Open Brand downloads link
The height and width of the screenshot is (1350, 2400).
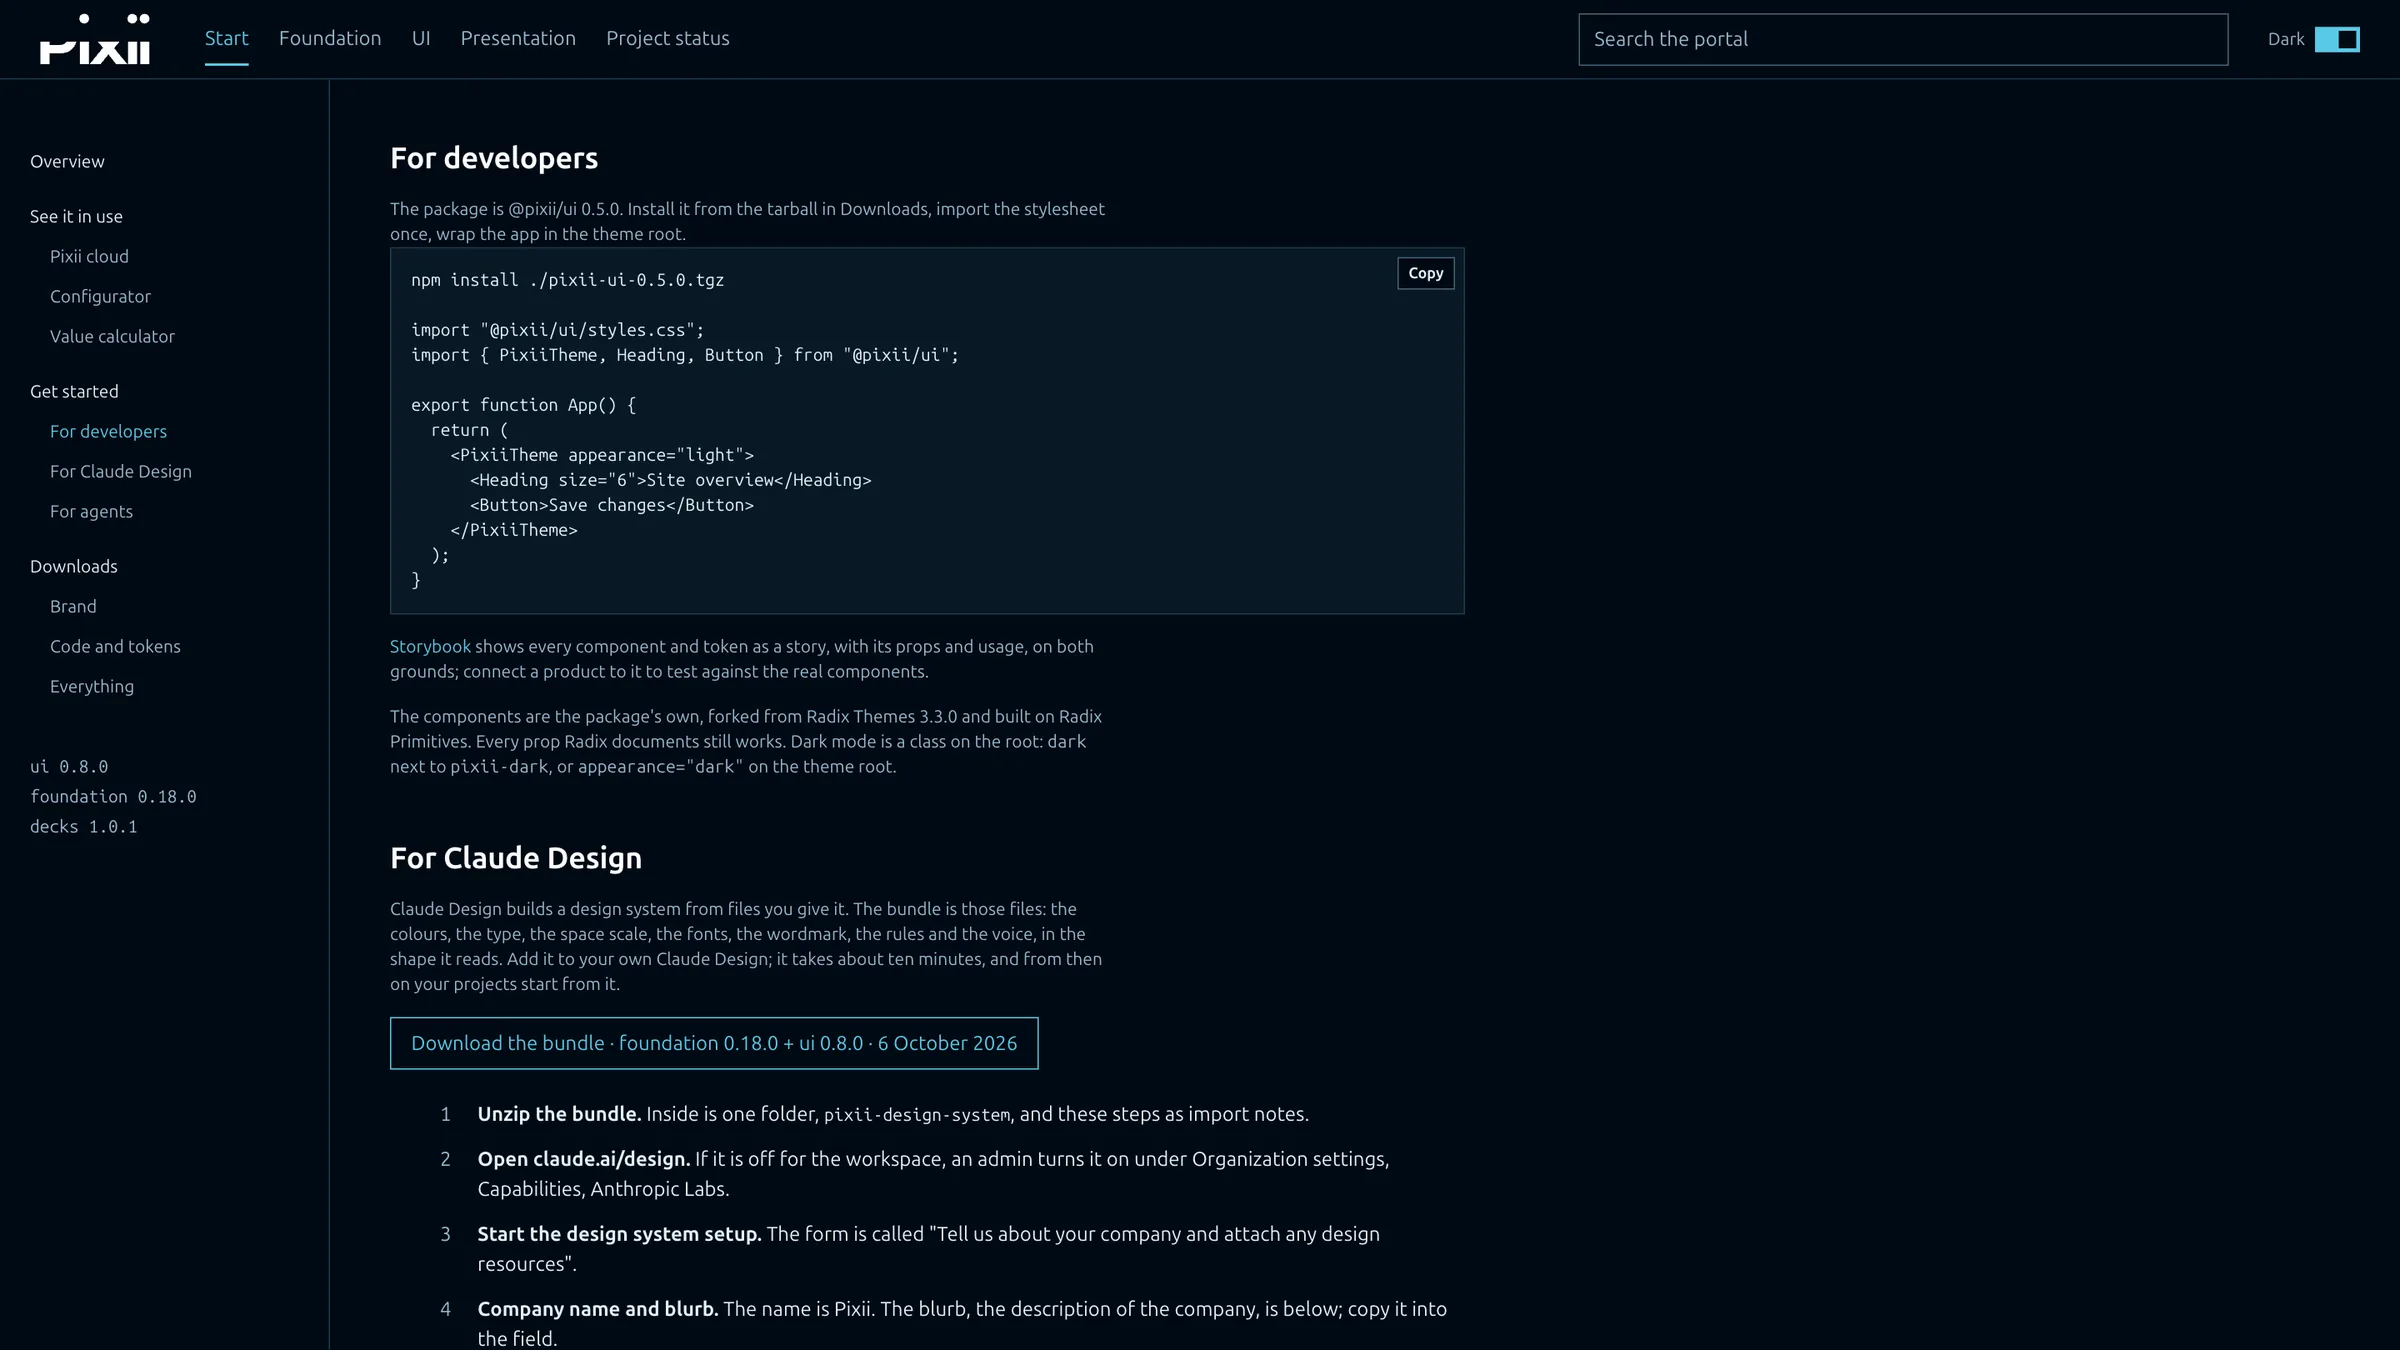(73, 606)
